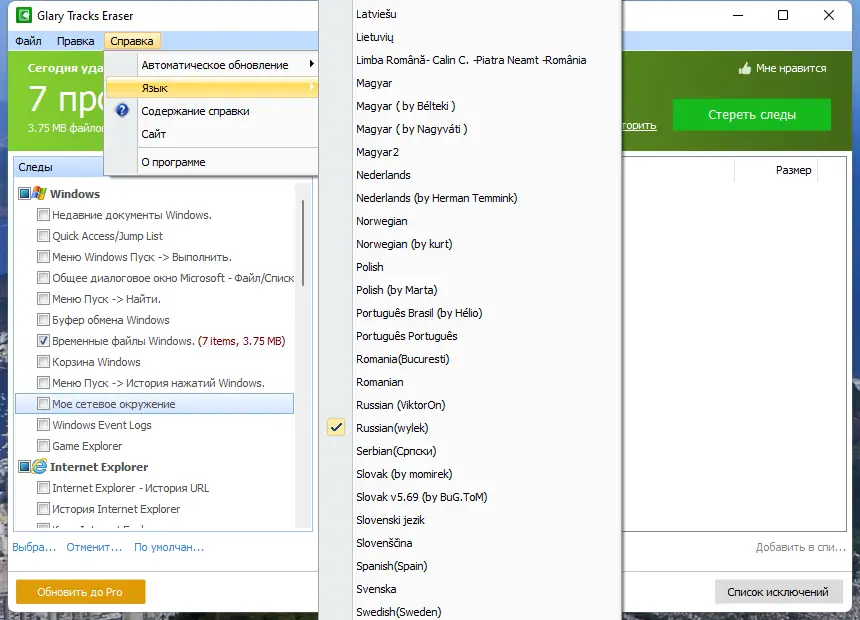Click the Мне нравится link
This screenshot has width=860, height=620.
tap(791, 68)
